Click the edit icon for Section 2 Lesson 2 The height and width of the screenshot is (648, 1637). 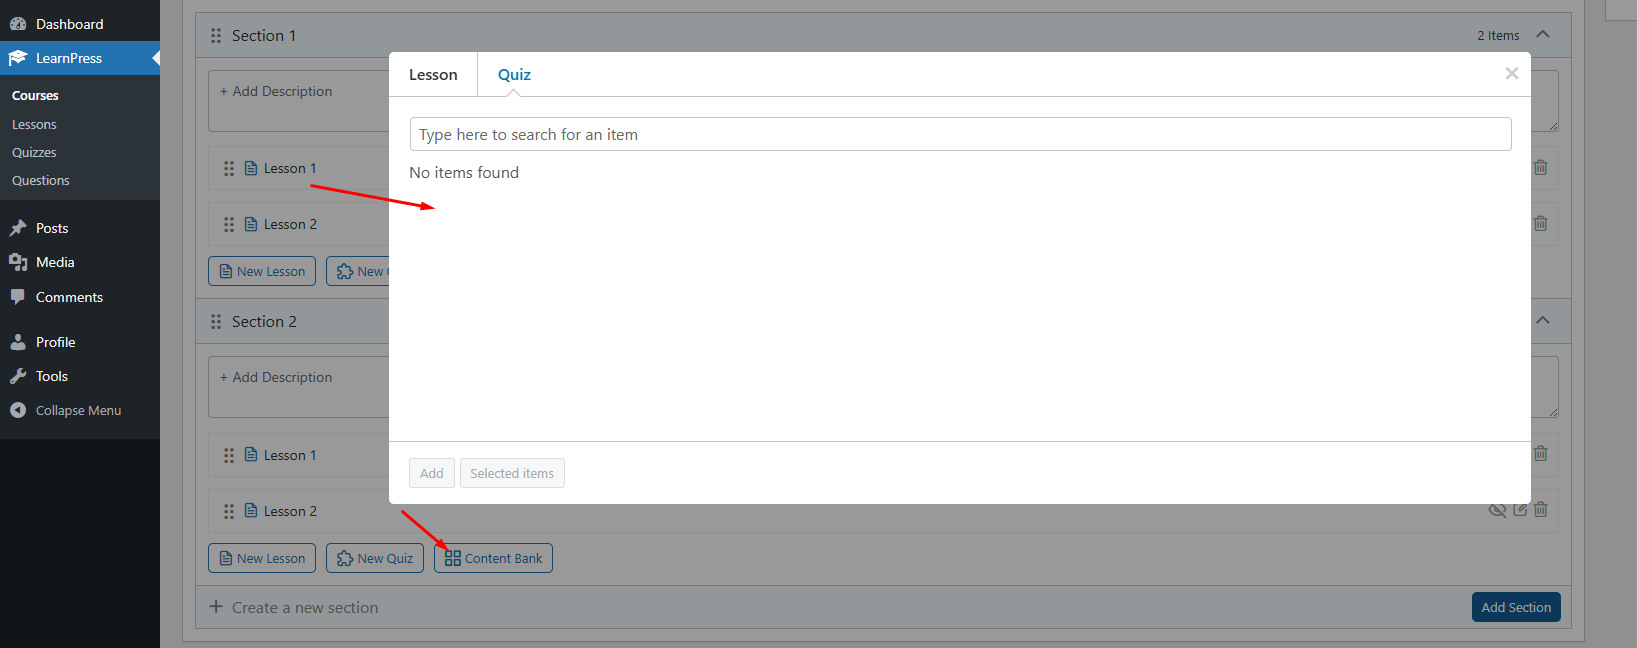[1520, 510]
